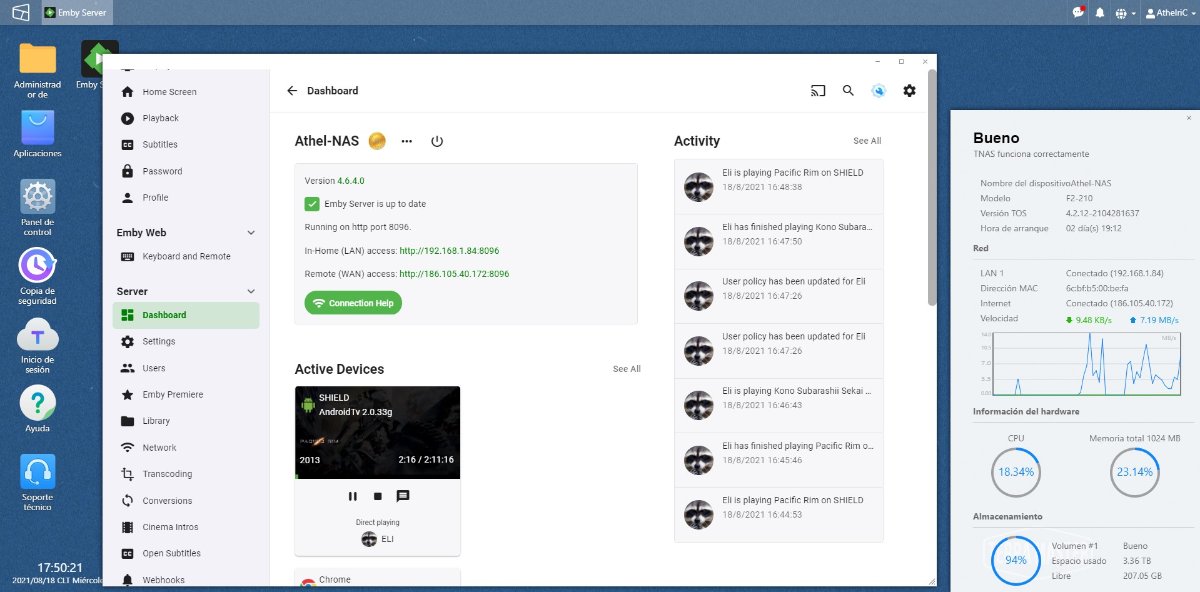
Task: Open activity entry at 16:45:46
Action: 779,460
